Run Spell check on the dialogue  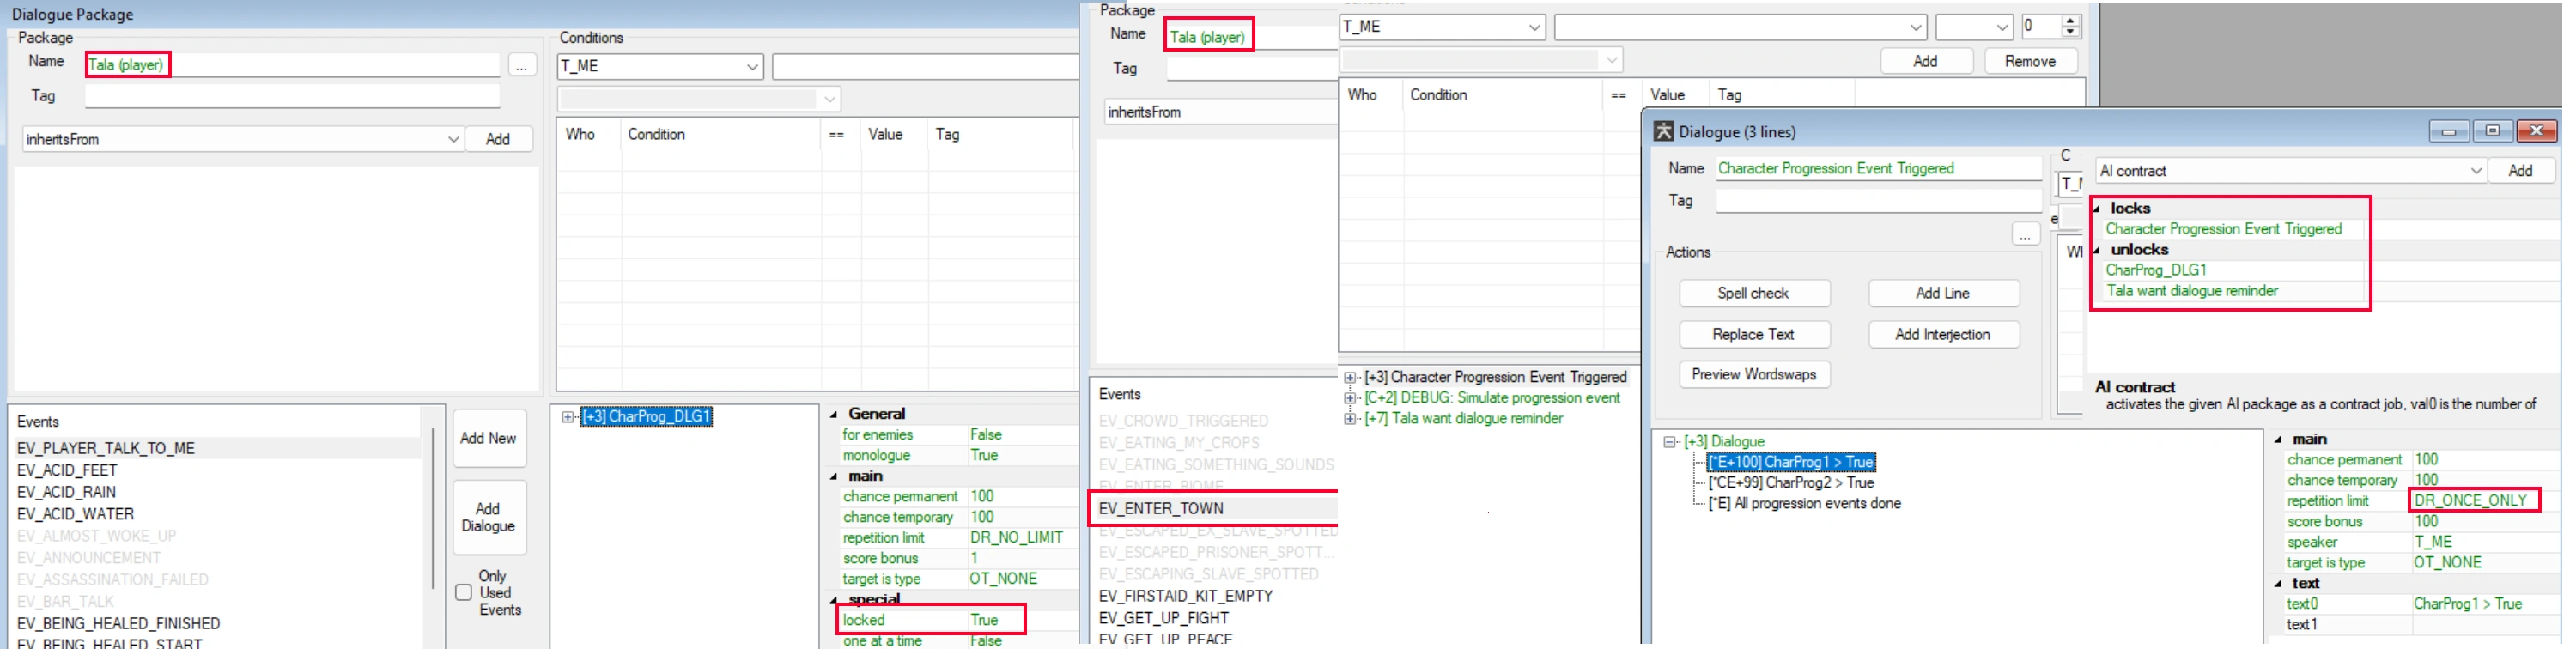[1753, 293]
